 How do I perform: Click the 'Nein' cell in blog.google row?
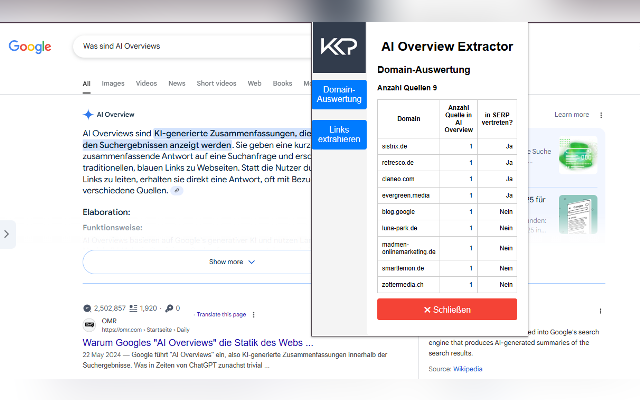(x=497, y=211)
